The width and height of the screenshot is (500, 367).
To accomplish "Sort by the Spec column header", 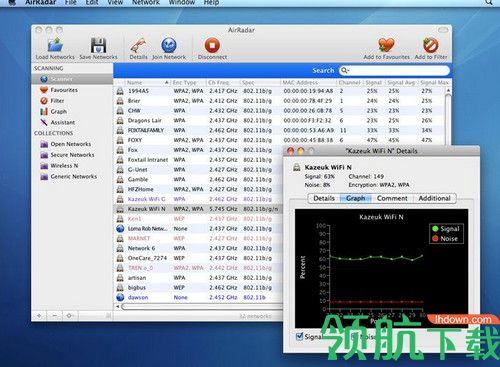I will click(260, 82).
